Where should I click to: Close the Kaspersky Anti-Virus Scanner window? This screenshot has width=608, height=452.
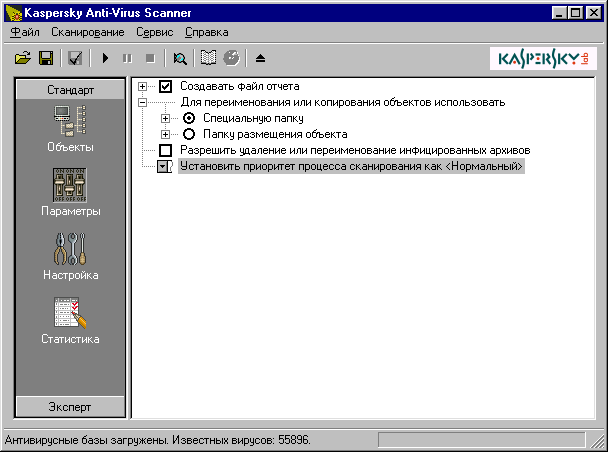(x=594, y=13)
